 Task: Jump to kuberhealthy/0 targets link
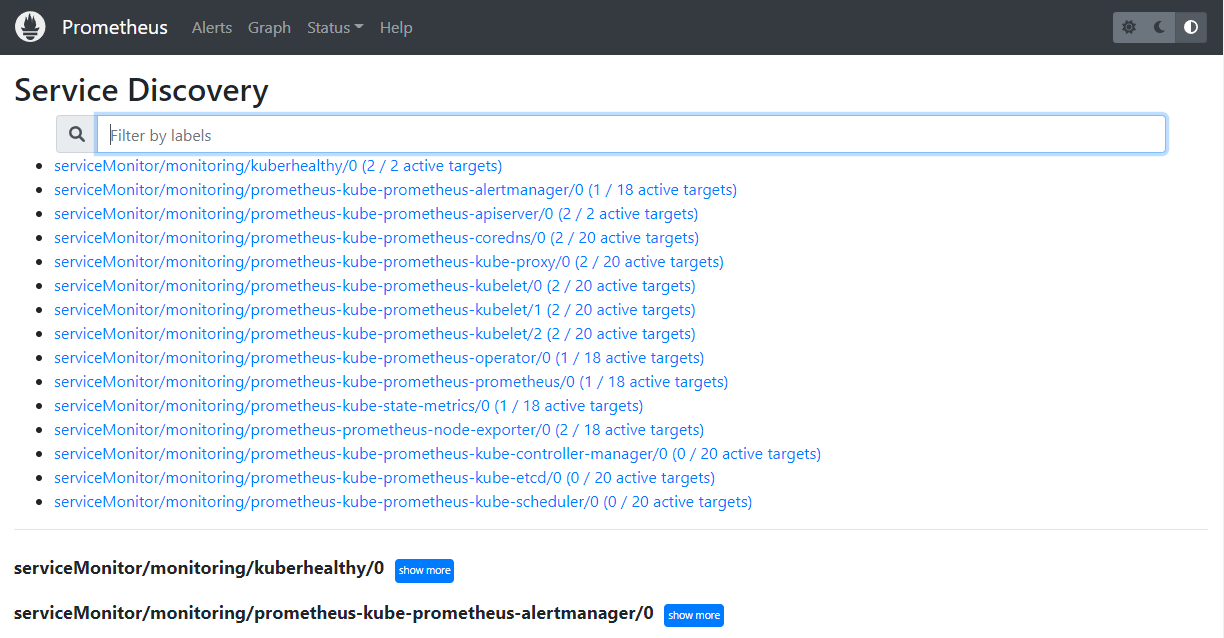[x=278, y=166]
